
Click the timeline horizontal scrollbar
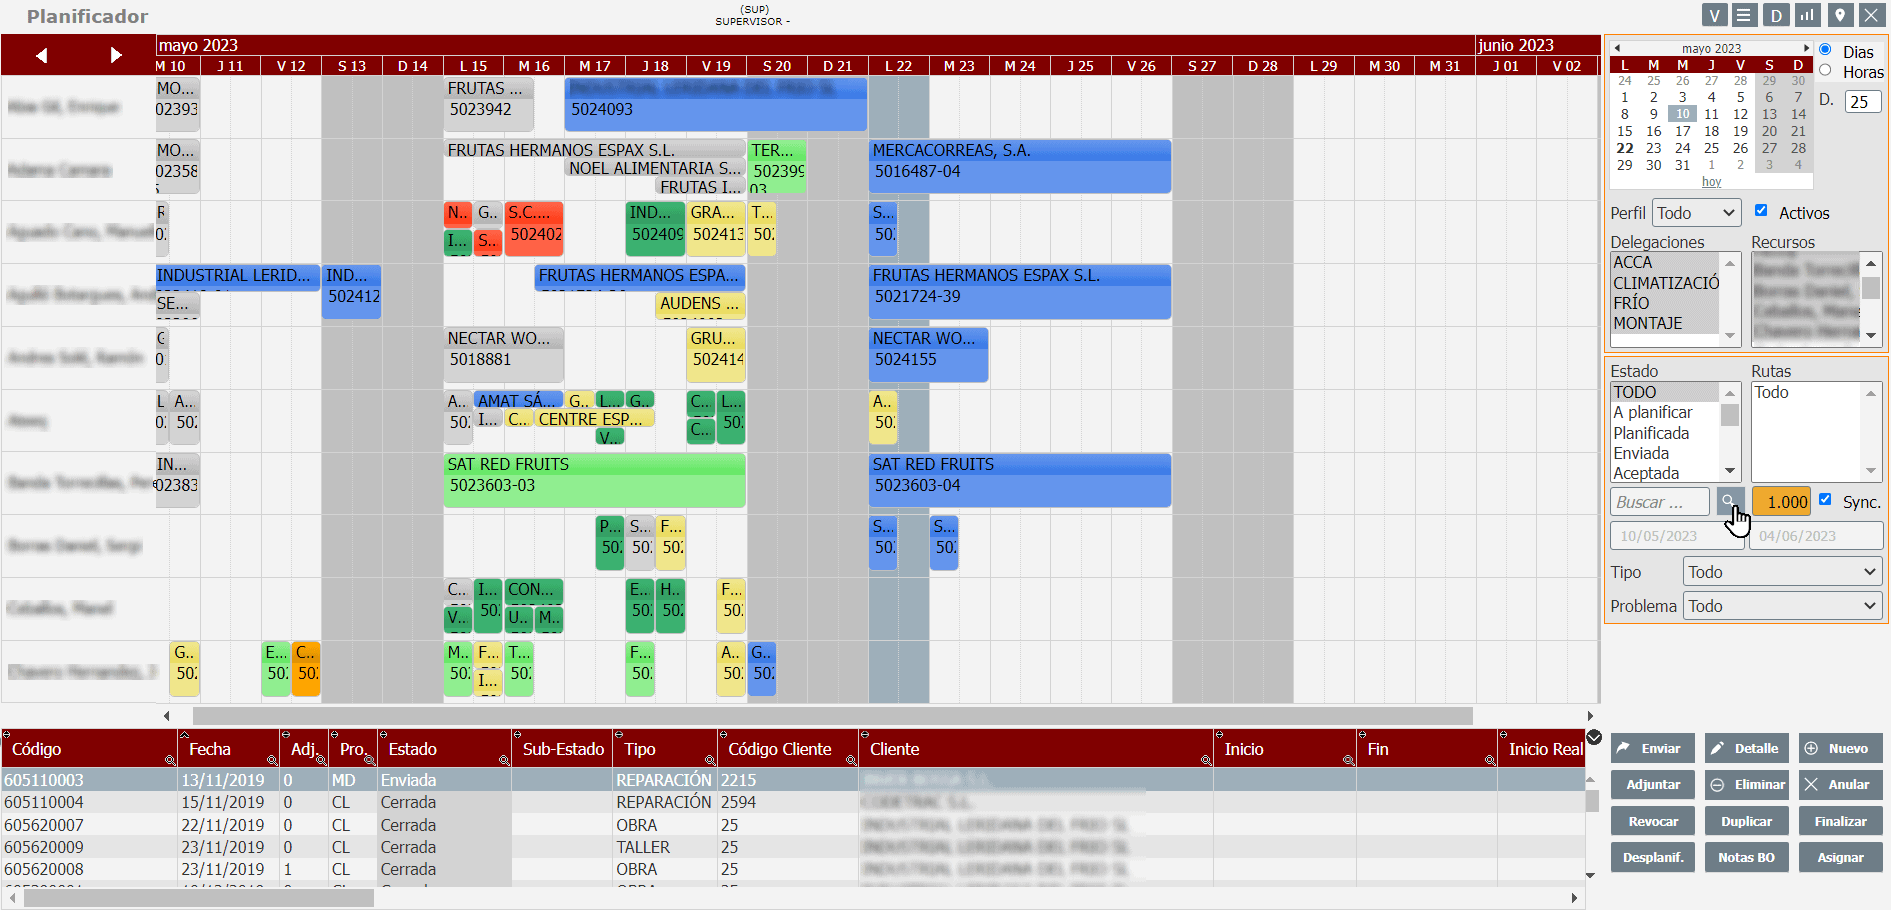coord(832,716)
